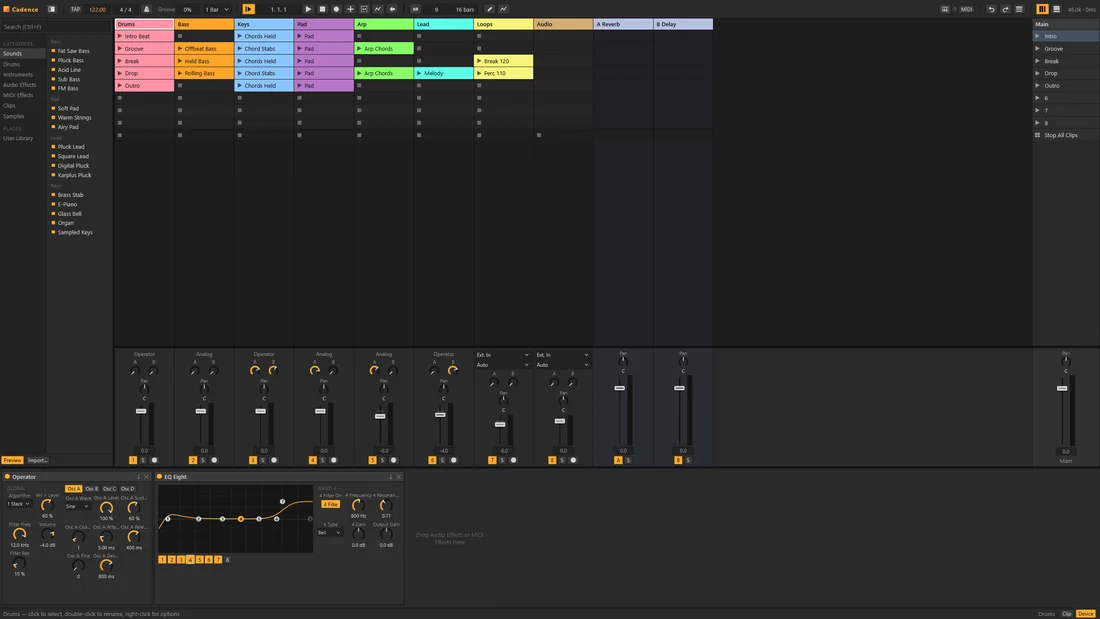The width and height of the screenshot is (1100, 619).
Task: Open Loops track Auto monitor dropdown
Action: pos(502,365)
